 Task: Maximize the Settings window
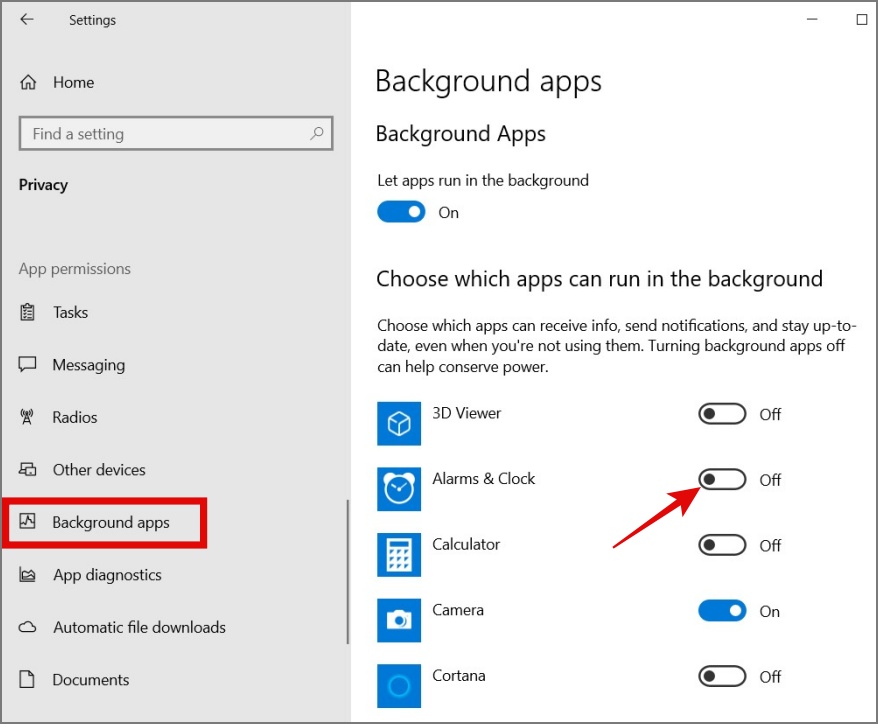(x=862, y=20)
